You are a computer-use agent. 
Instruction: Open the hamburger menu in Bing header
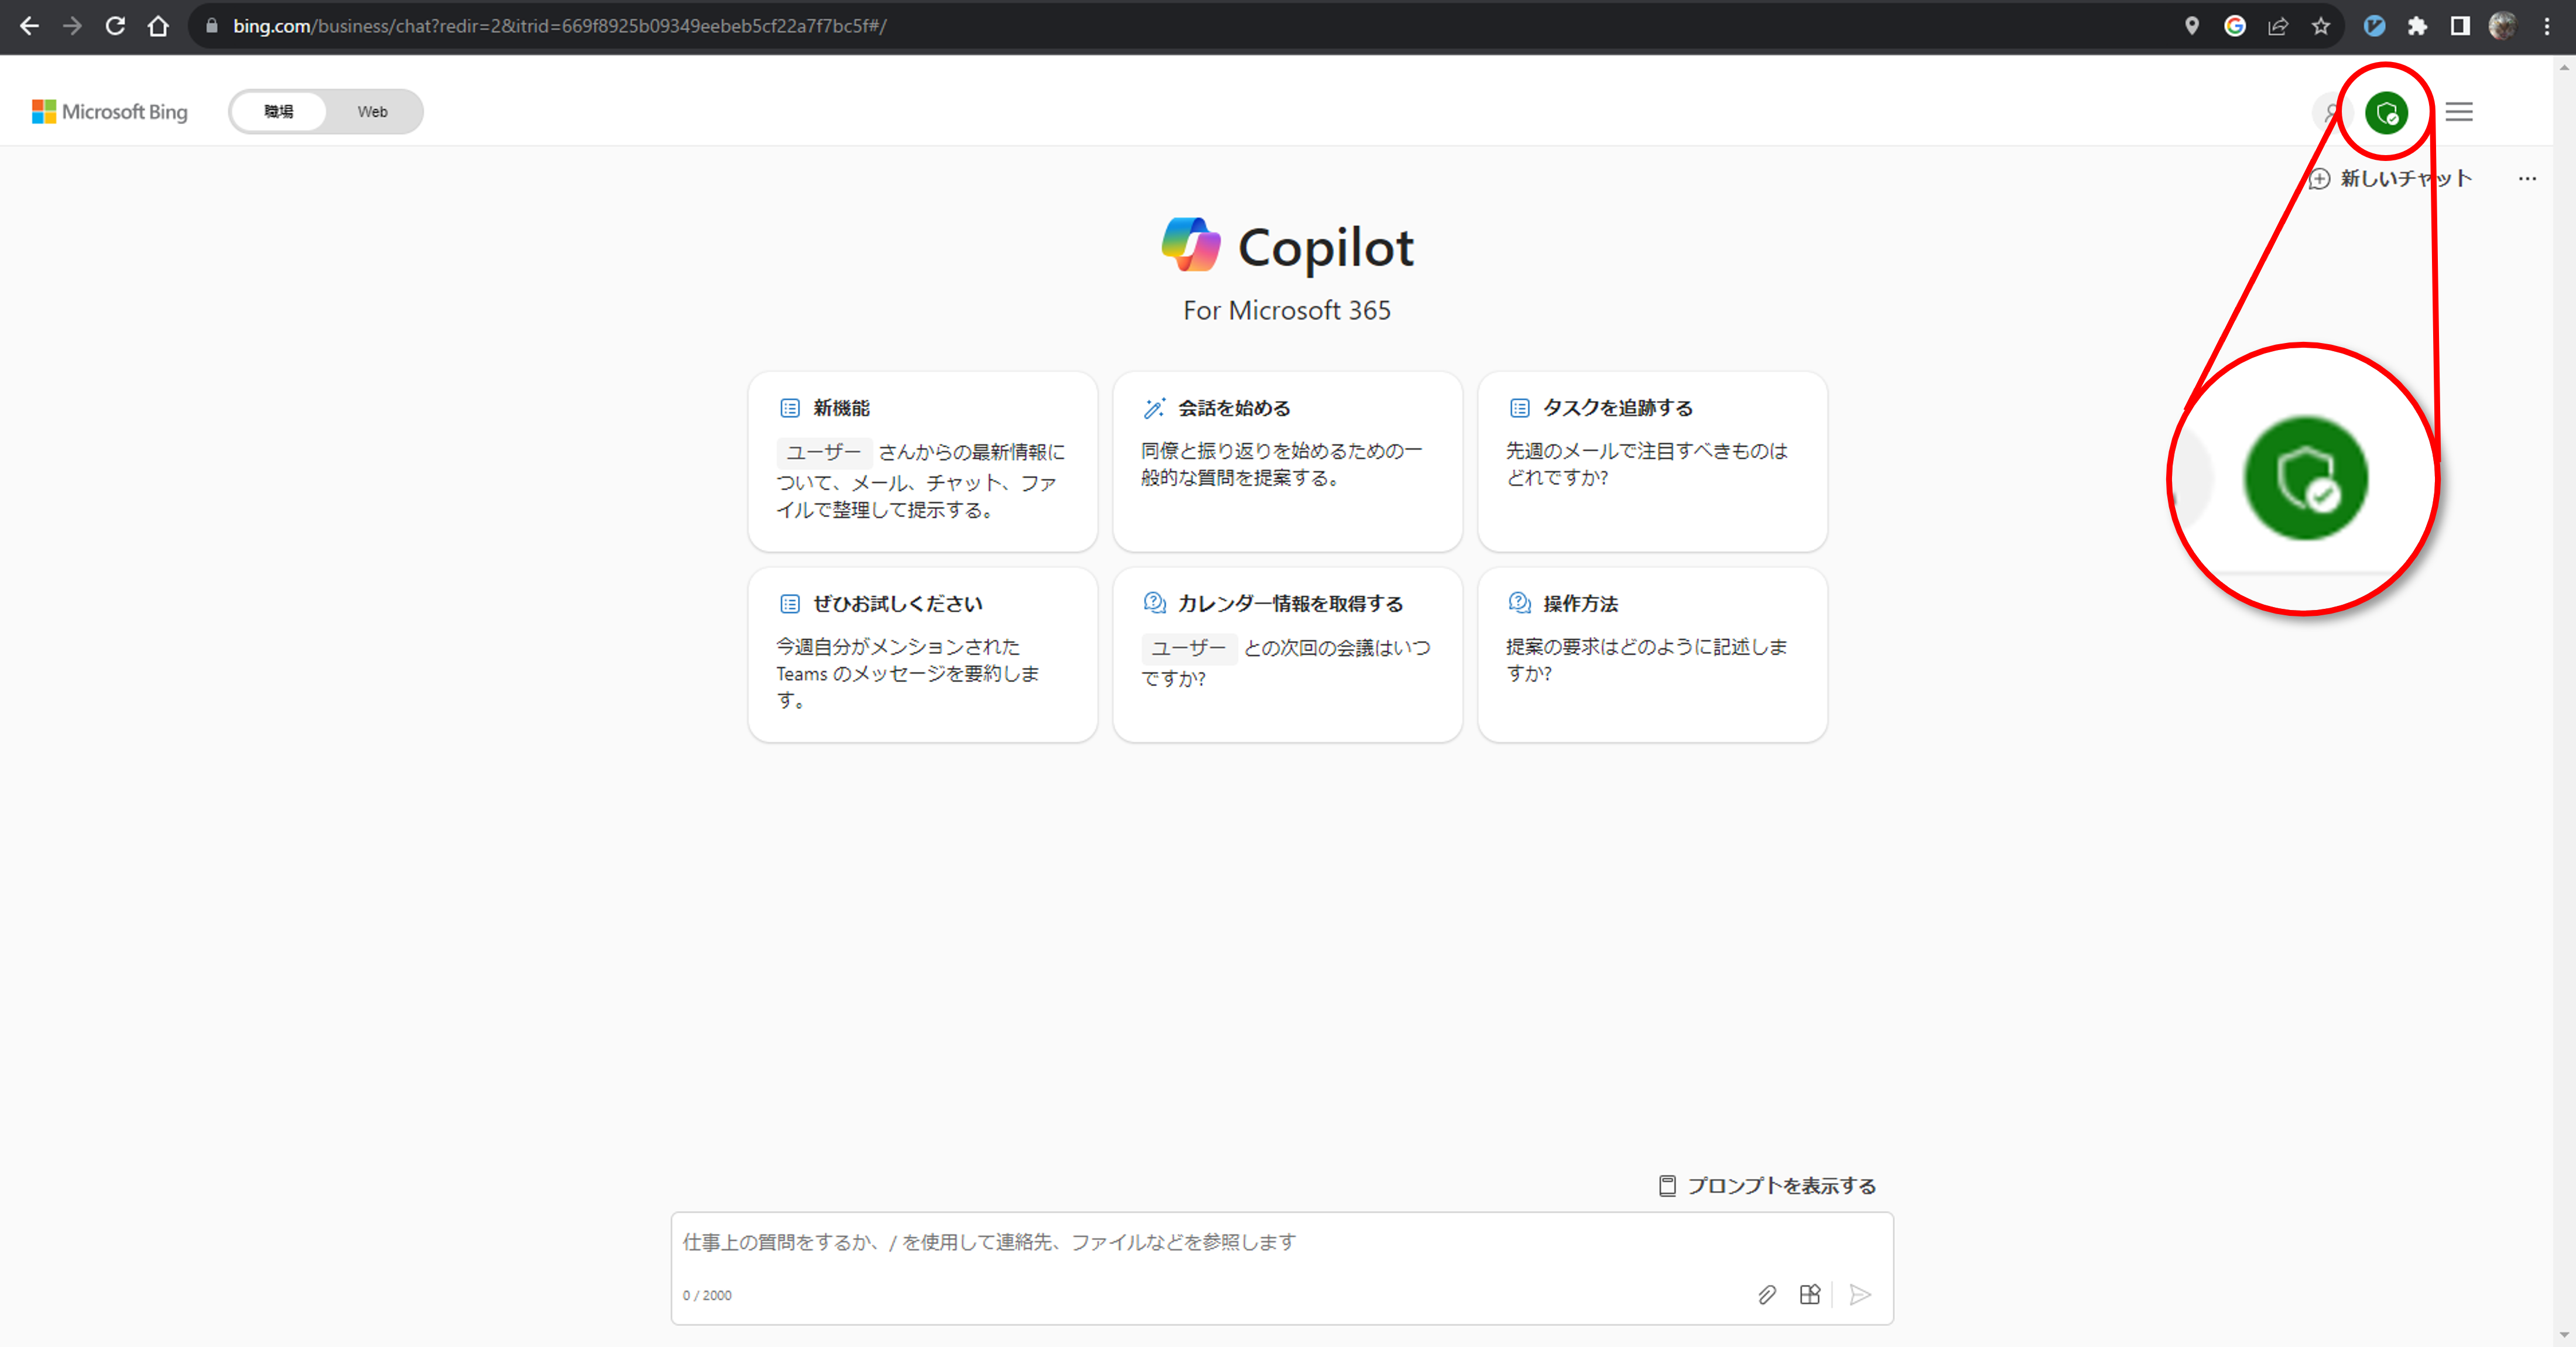pyautogui.click(x=2459, y=112)
